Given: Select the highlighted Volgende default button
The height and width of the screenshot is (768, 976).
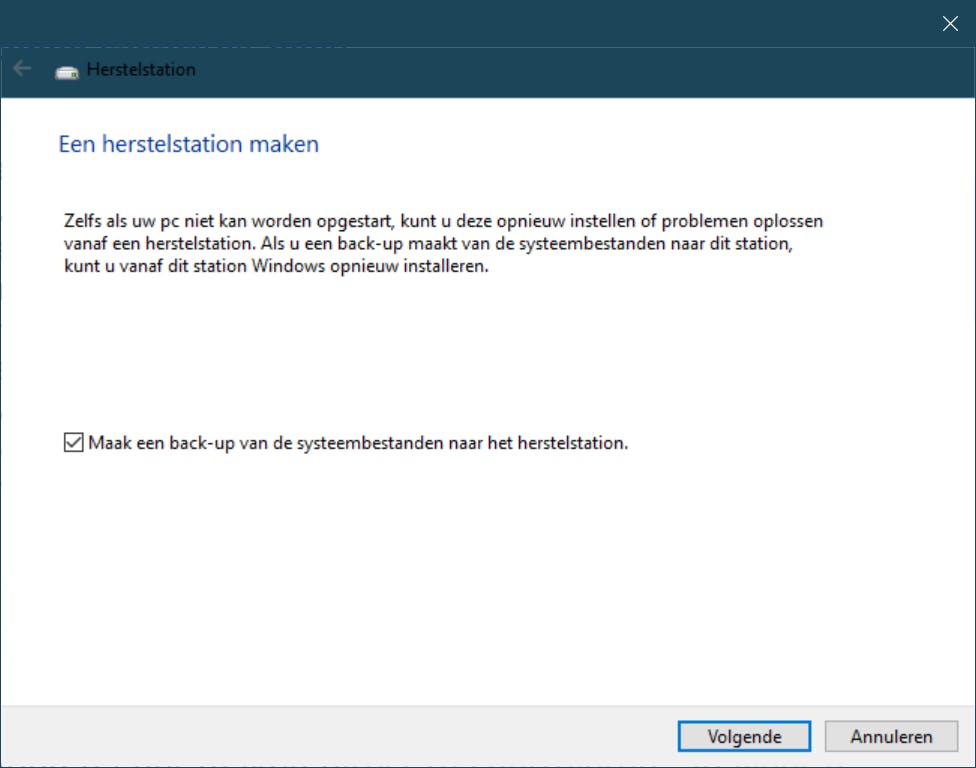Looking at the screenshot, I should pos(744,736).
